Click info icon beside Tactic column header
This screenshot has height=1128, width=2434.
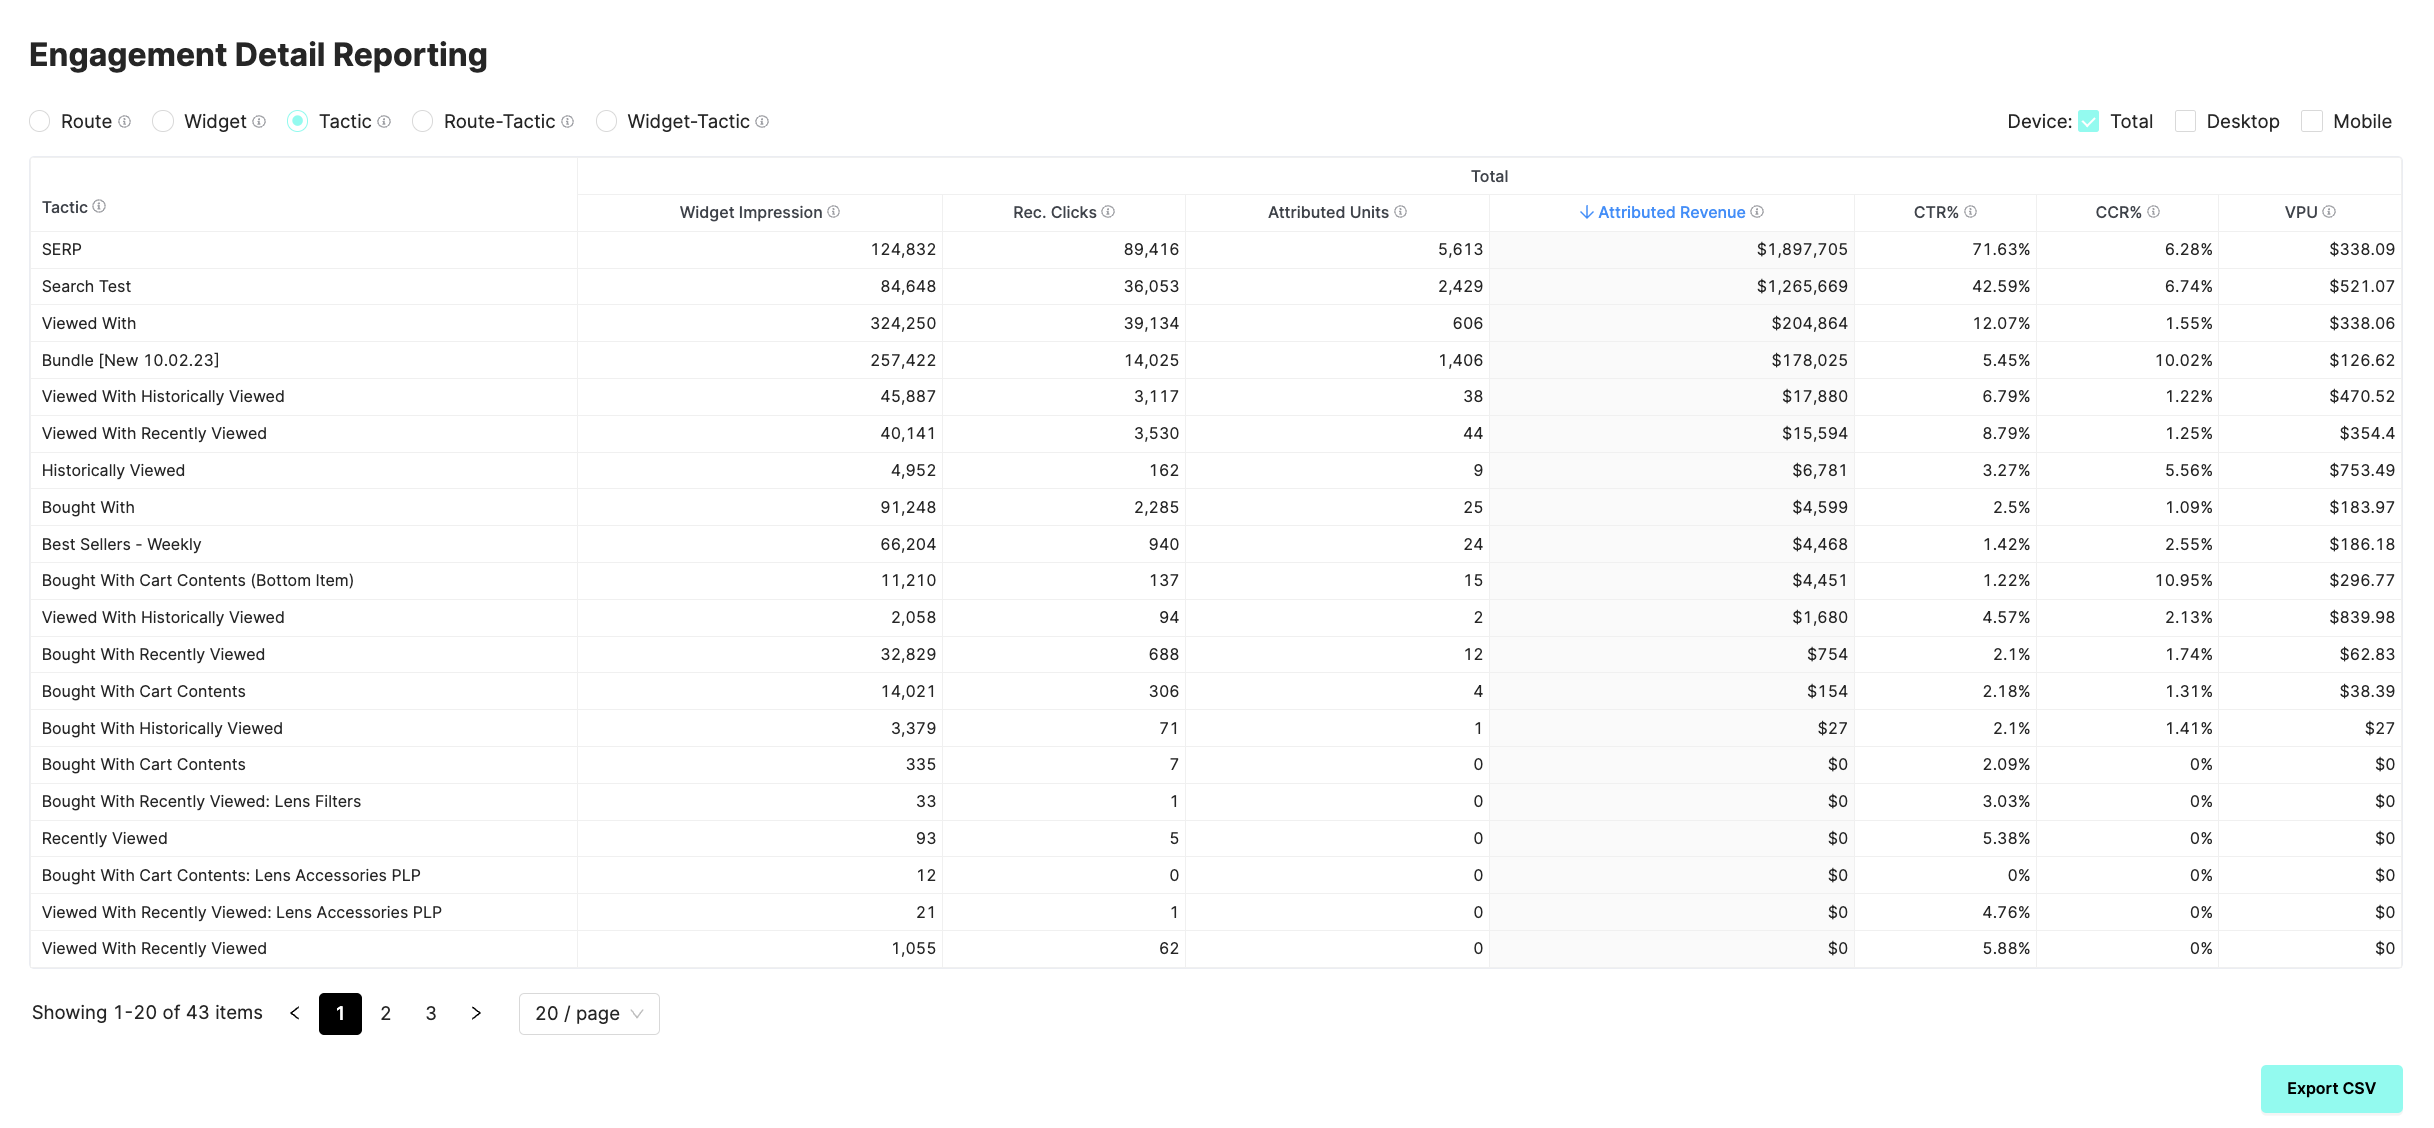tap(99, 207)
